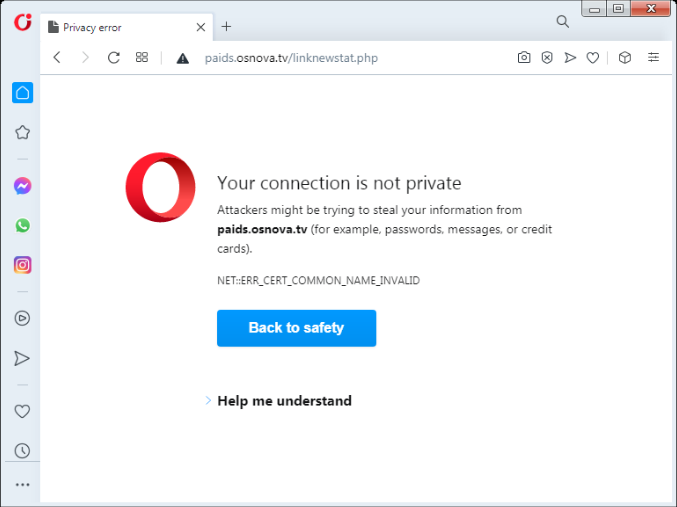The width and height of the screenshot is (677, 507).
Task: Open Instagram sidebar panel
Action: (x=22, y=265)
